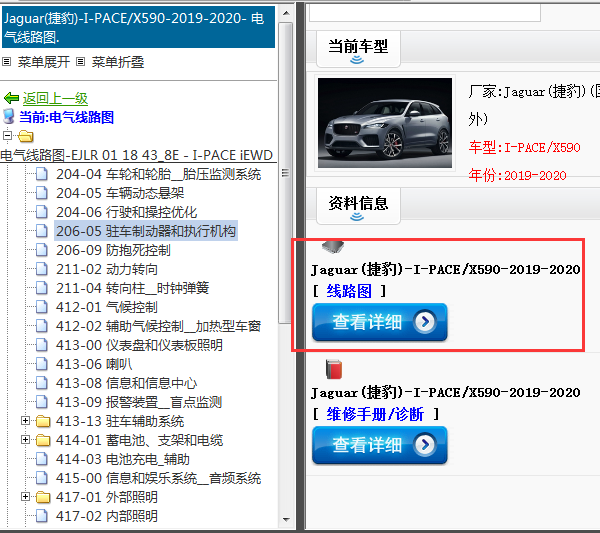Collapse the root 电气线路图 folder node
Screen dimensions: 600x533
click(x=7, y=135)
